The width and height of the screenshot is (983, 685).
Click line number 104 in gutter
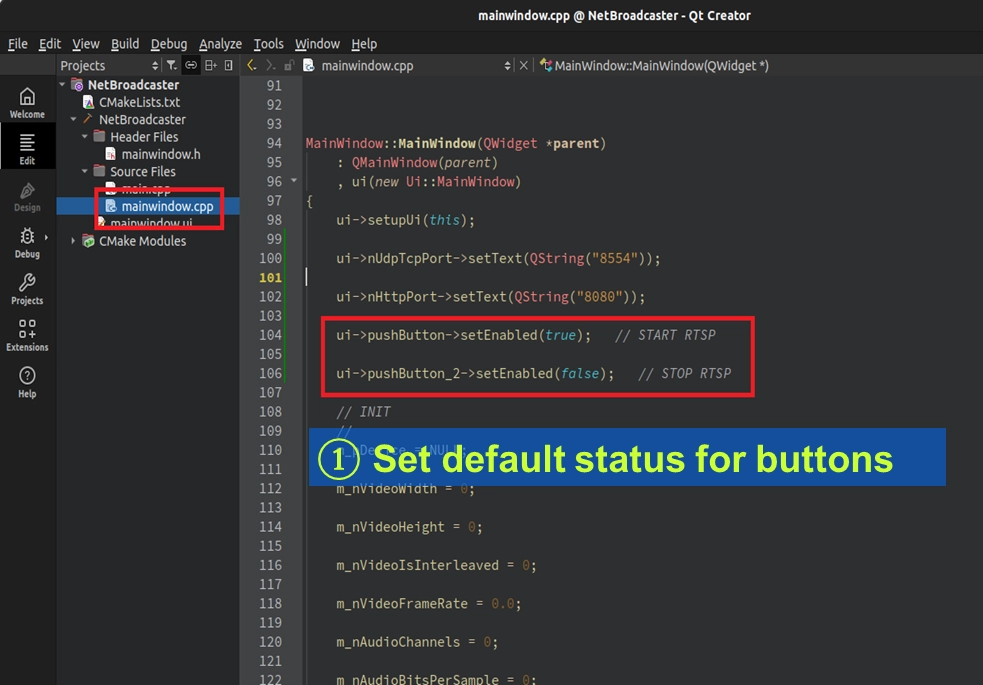pyautogui.click(x=270, y=335)
